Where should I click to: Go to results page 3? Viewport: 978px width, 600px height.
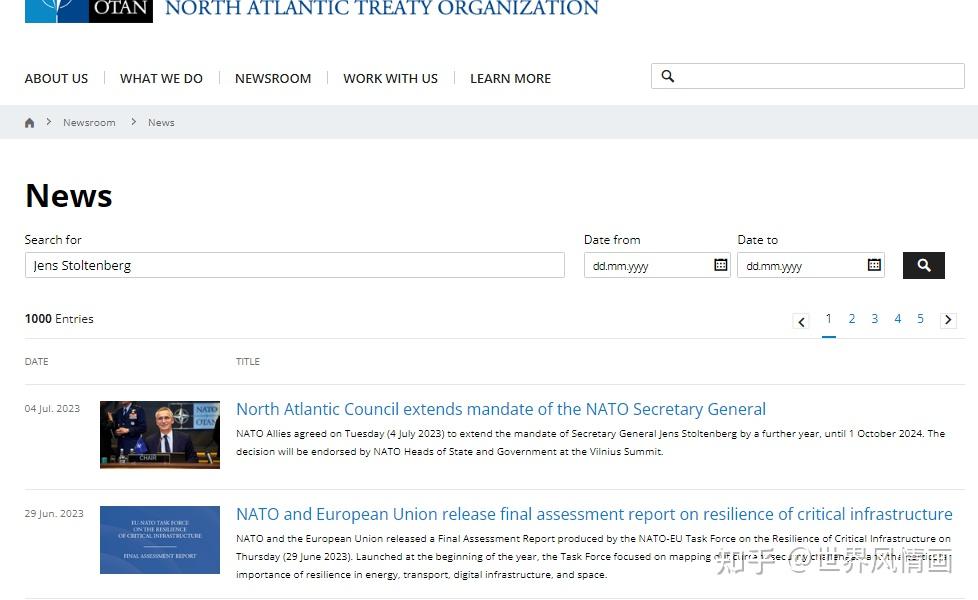click(x=874, y=319)
